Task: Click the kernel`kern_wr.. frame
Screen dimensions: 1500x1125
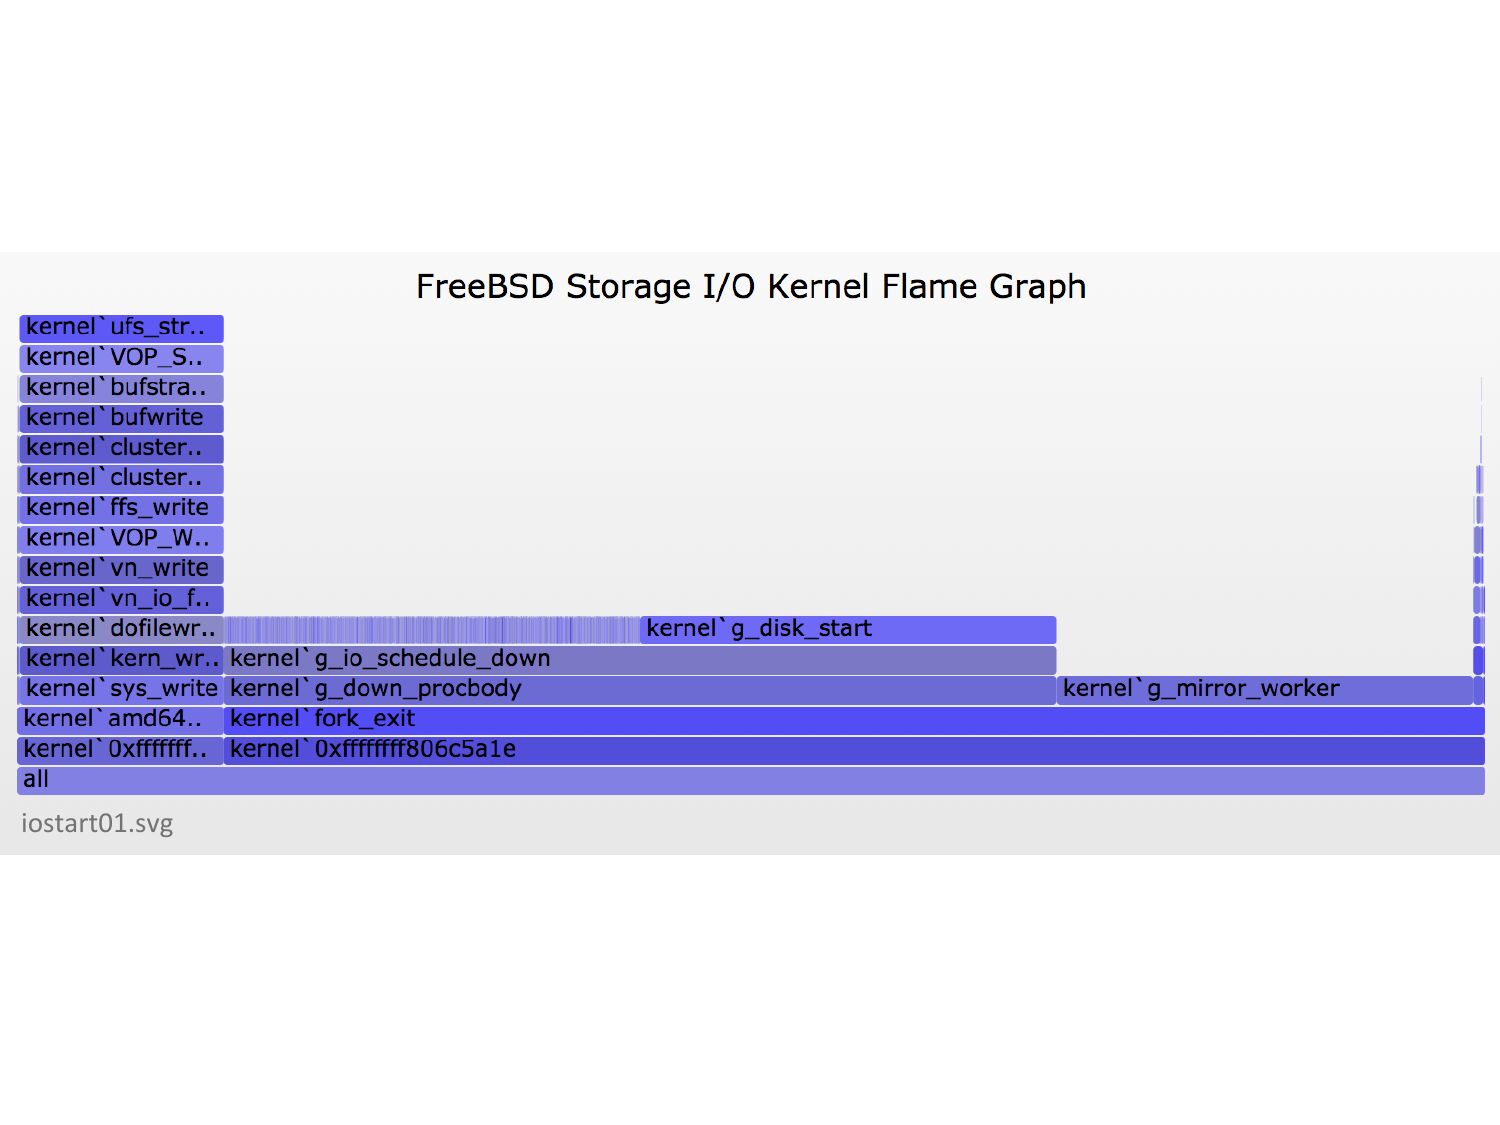Action: coord(121,659)
